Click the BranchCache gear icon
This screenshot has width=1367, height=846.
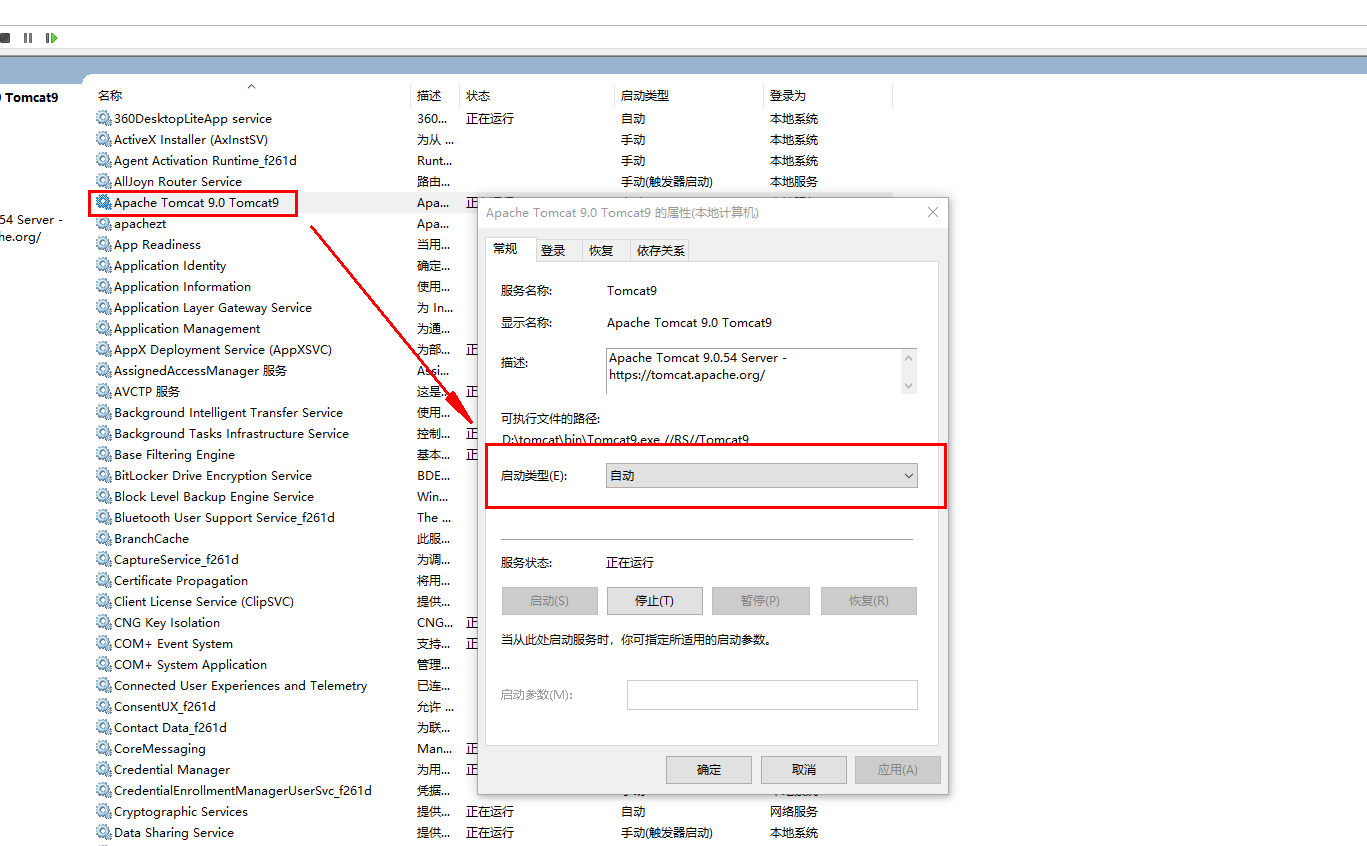click(104, 538)
